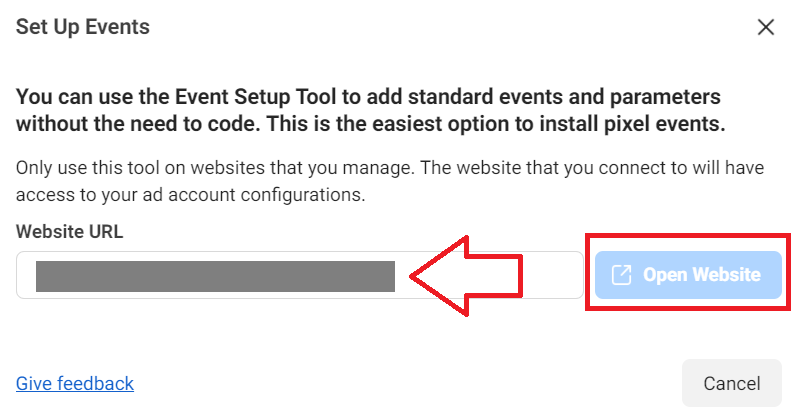Dismiss dialog using the X icon
The image size is (795, 412).
pos(766,27)
